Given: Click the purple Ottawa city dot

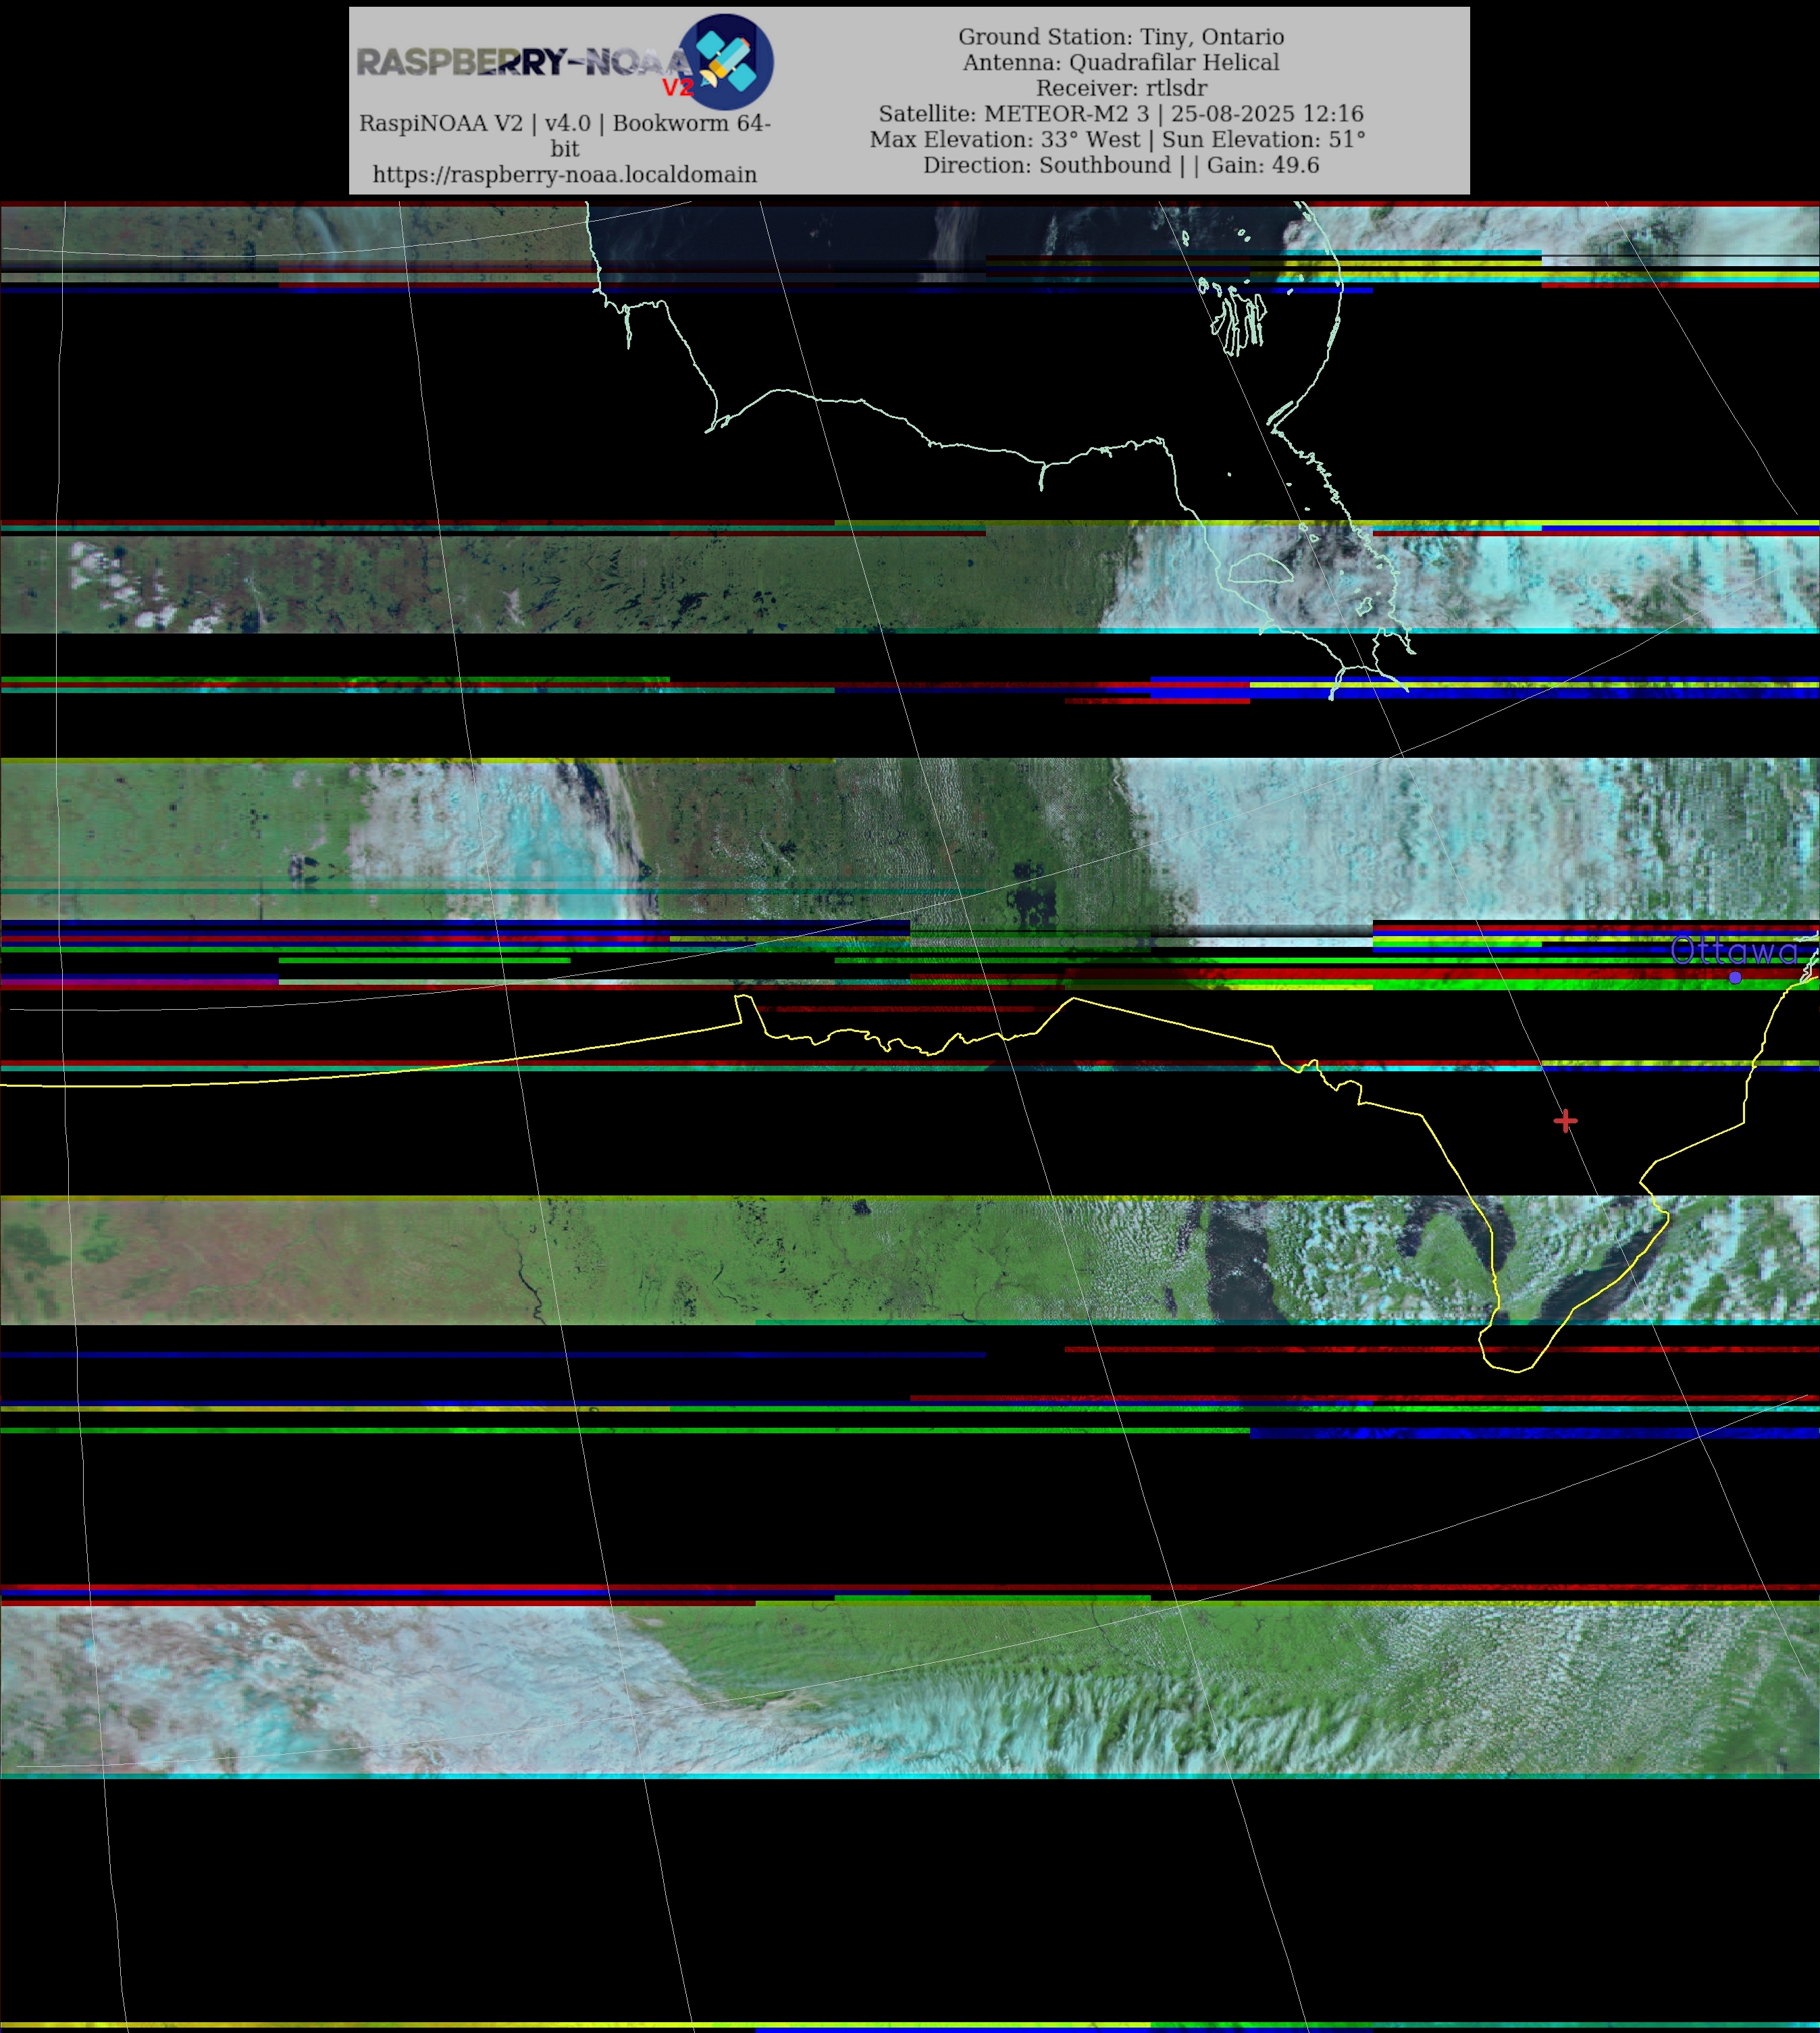Looking at the screenshot, I should [x=1735, y=977].
